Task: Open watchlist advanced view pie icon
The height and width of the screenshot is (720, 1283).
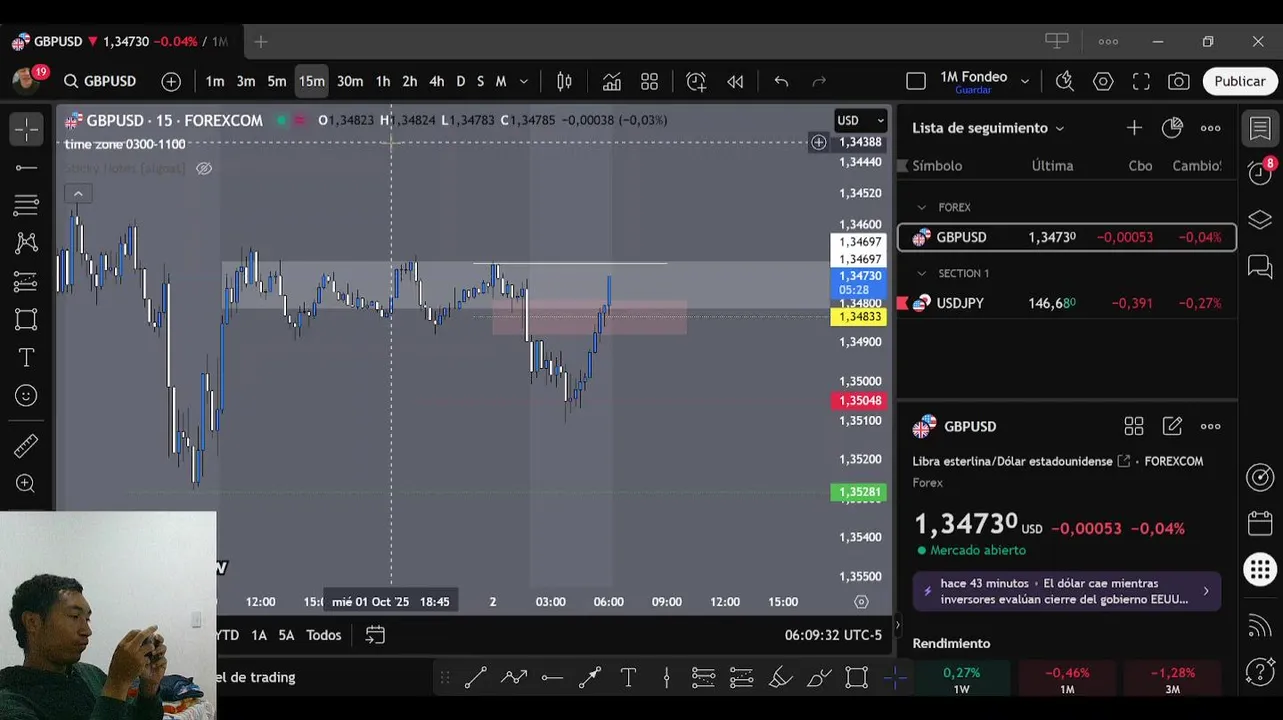Action: coord(1172,128)
